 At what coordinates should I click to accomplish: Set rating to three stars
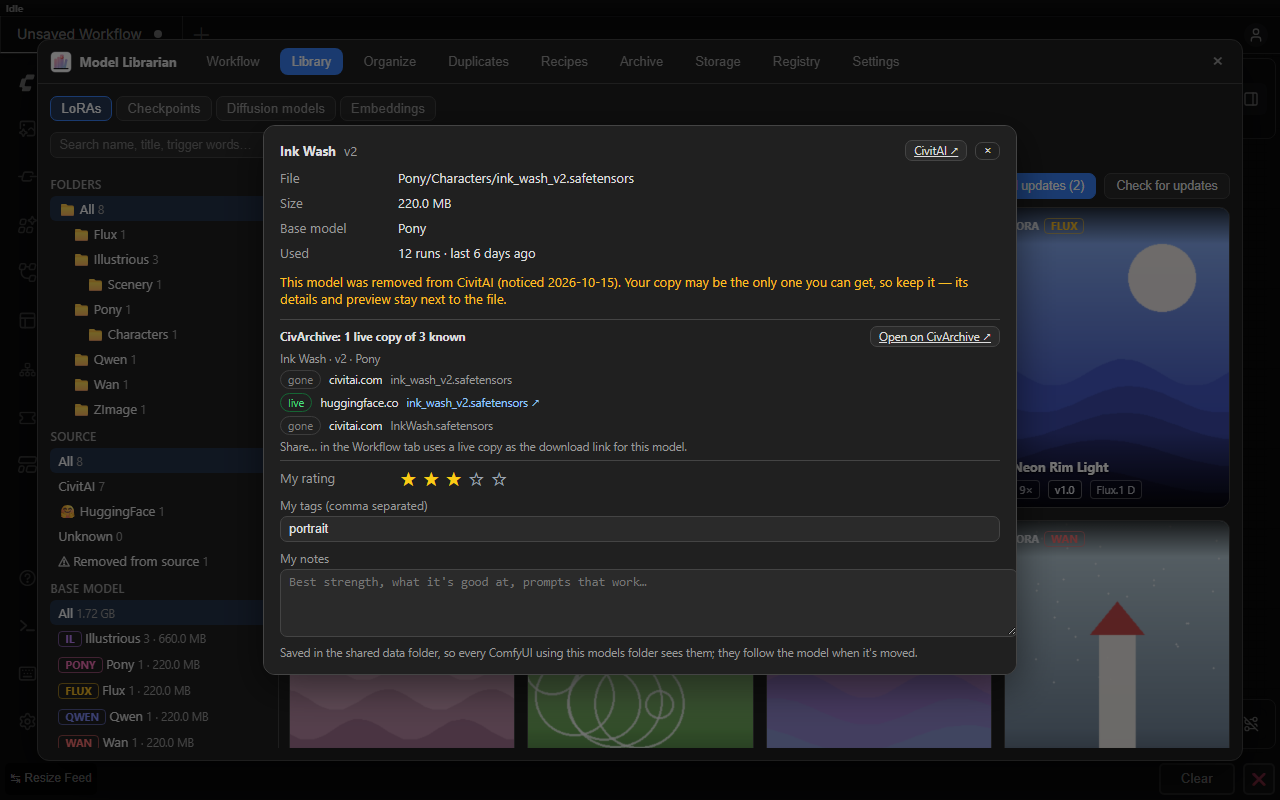click(x=454, y=480)
